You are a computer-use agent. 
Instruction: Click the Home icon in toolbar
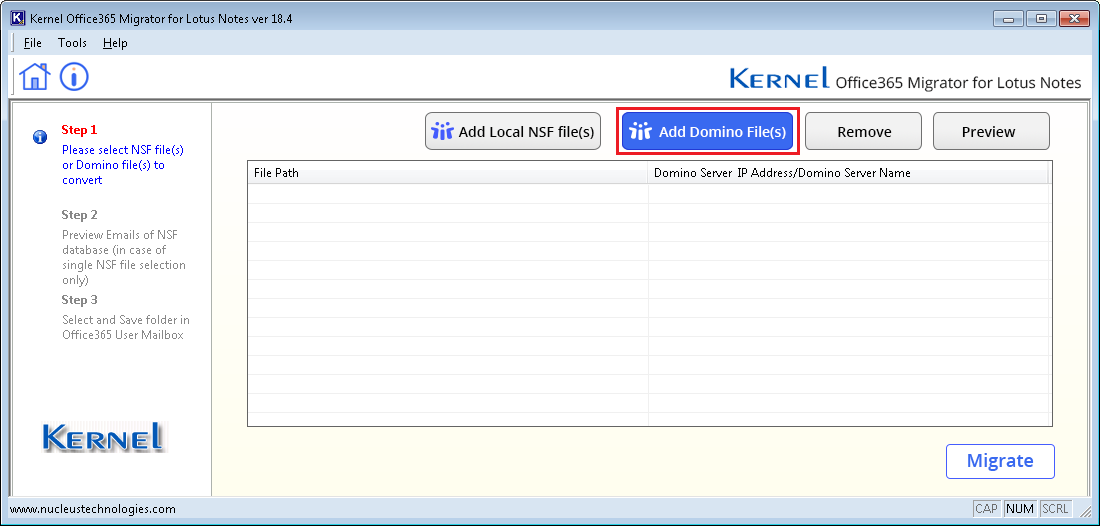[x=34, y=76]
